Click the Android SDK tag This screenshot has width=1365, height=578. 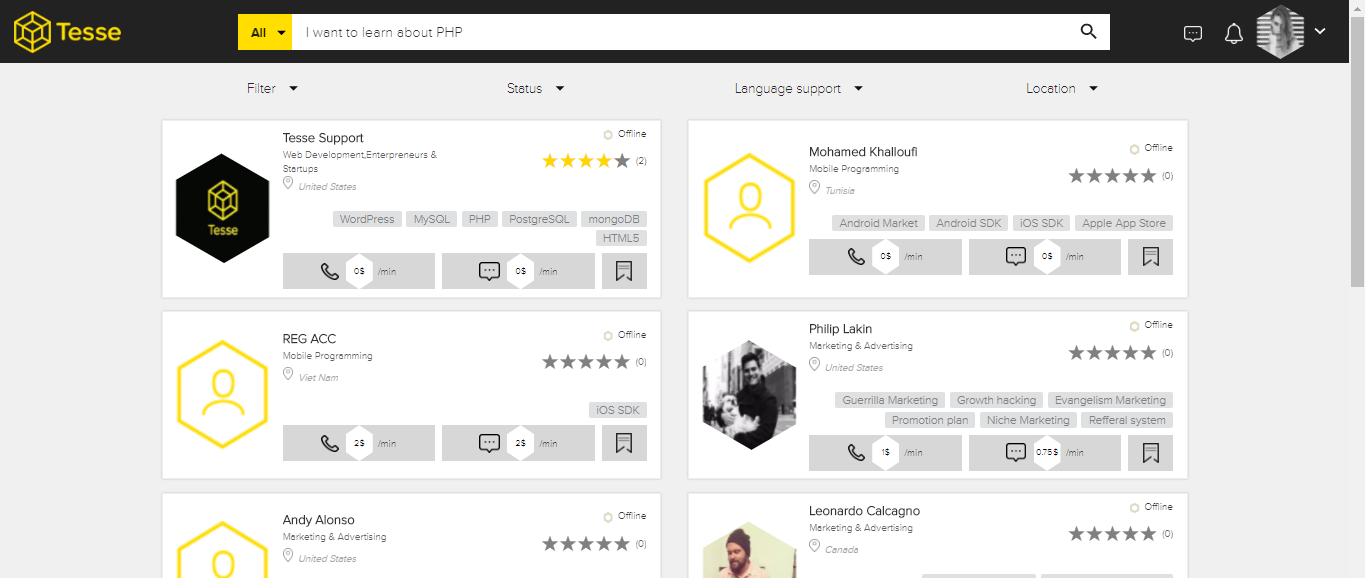point(969,223)
